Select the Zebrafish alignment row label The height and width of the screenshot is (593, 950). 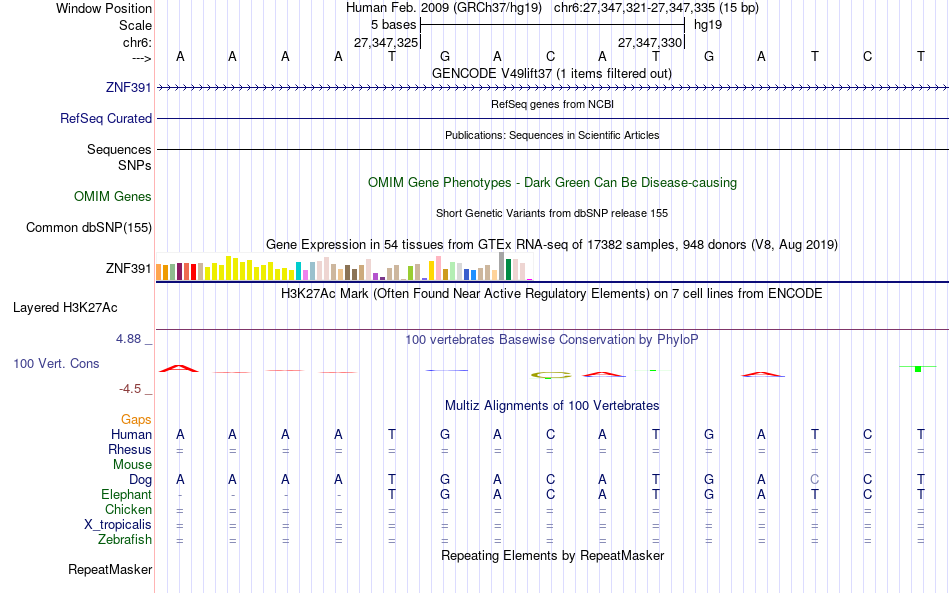point(125,539)
